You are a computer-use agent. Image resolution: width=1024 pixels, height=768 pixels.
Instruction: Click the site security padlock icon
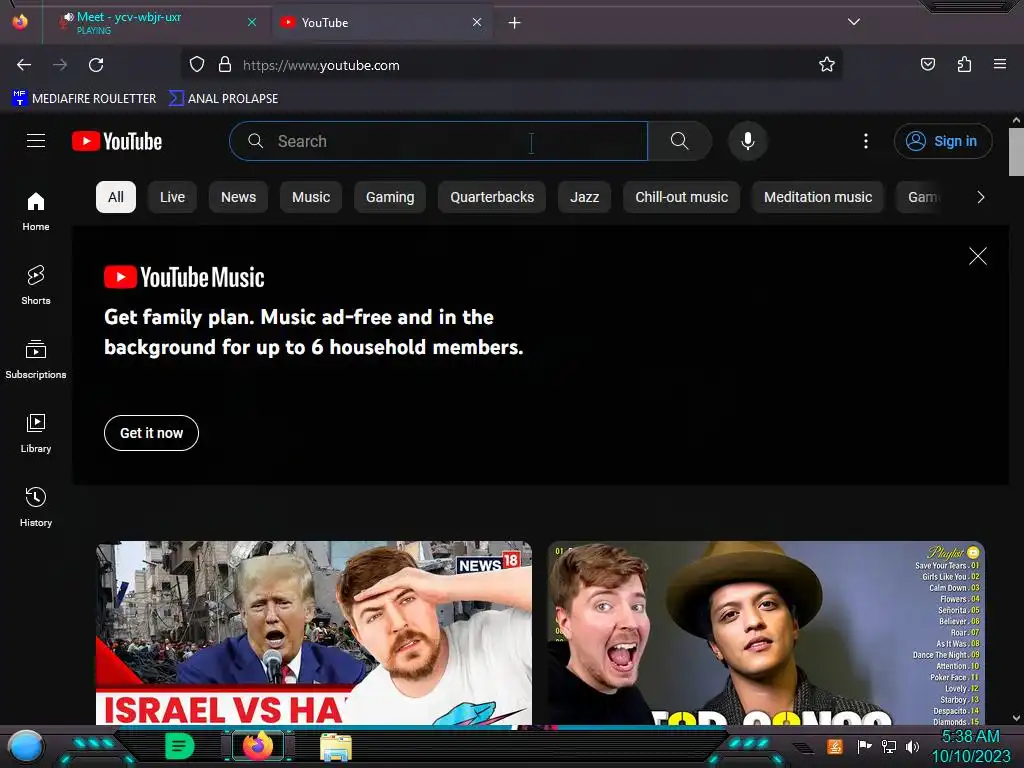pos(225,65)
